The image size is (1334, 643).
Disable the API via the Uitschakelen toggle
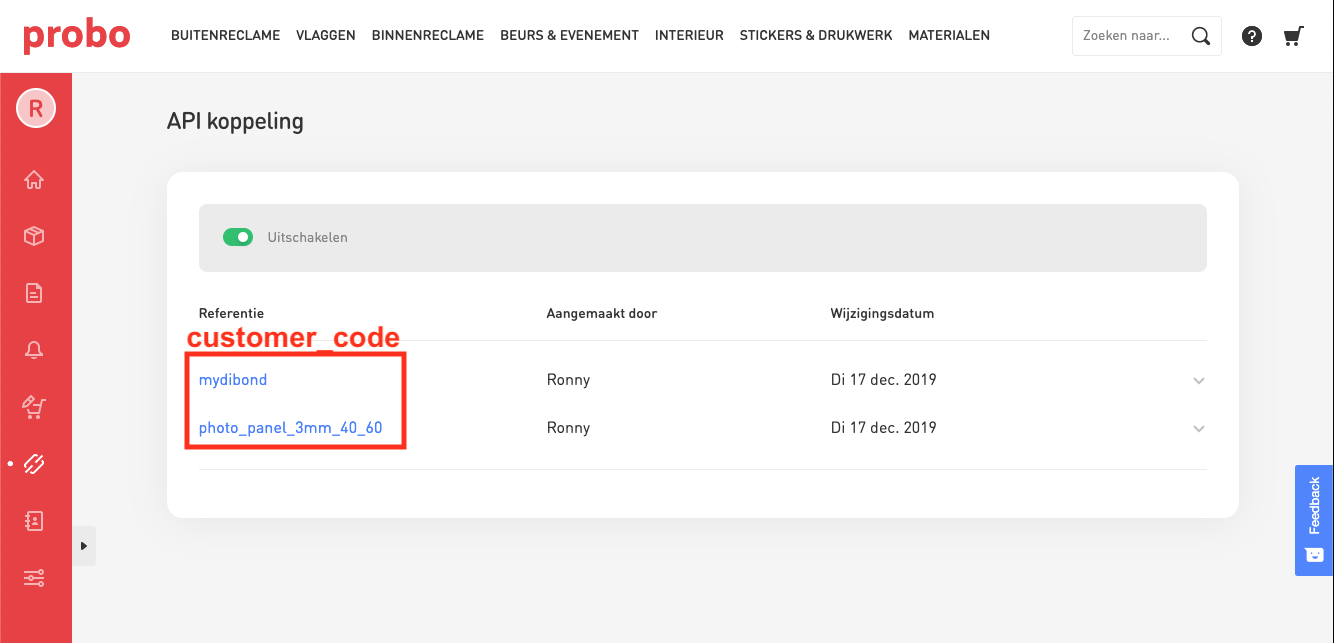pos(238,237)
